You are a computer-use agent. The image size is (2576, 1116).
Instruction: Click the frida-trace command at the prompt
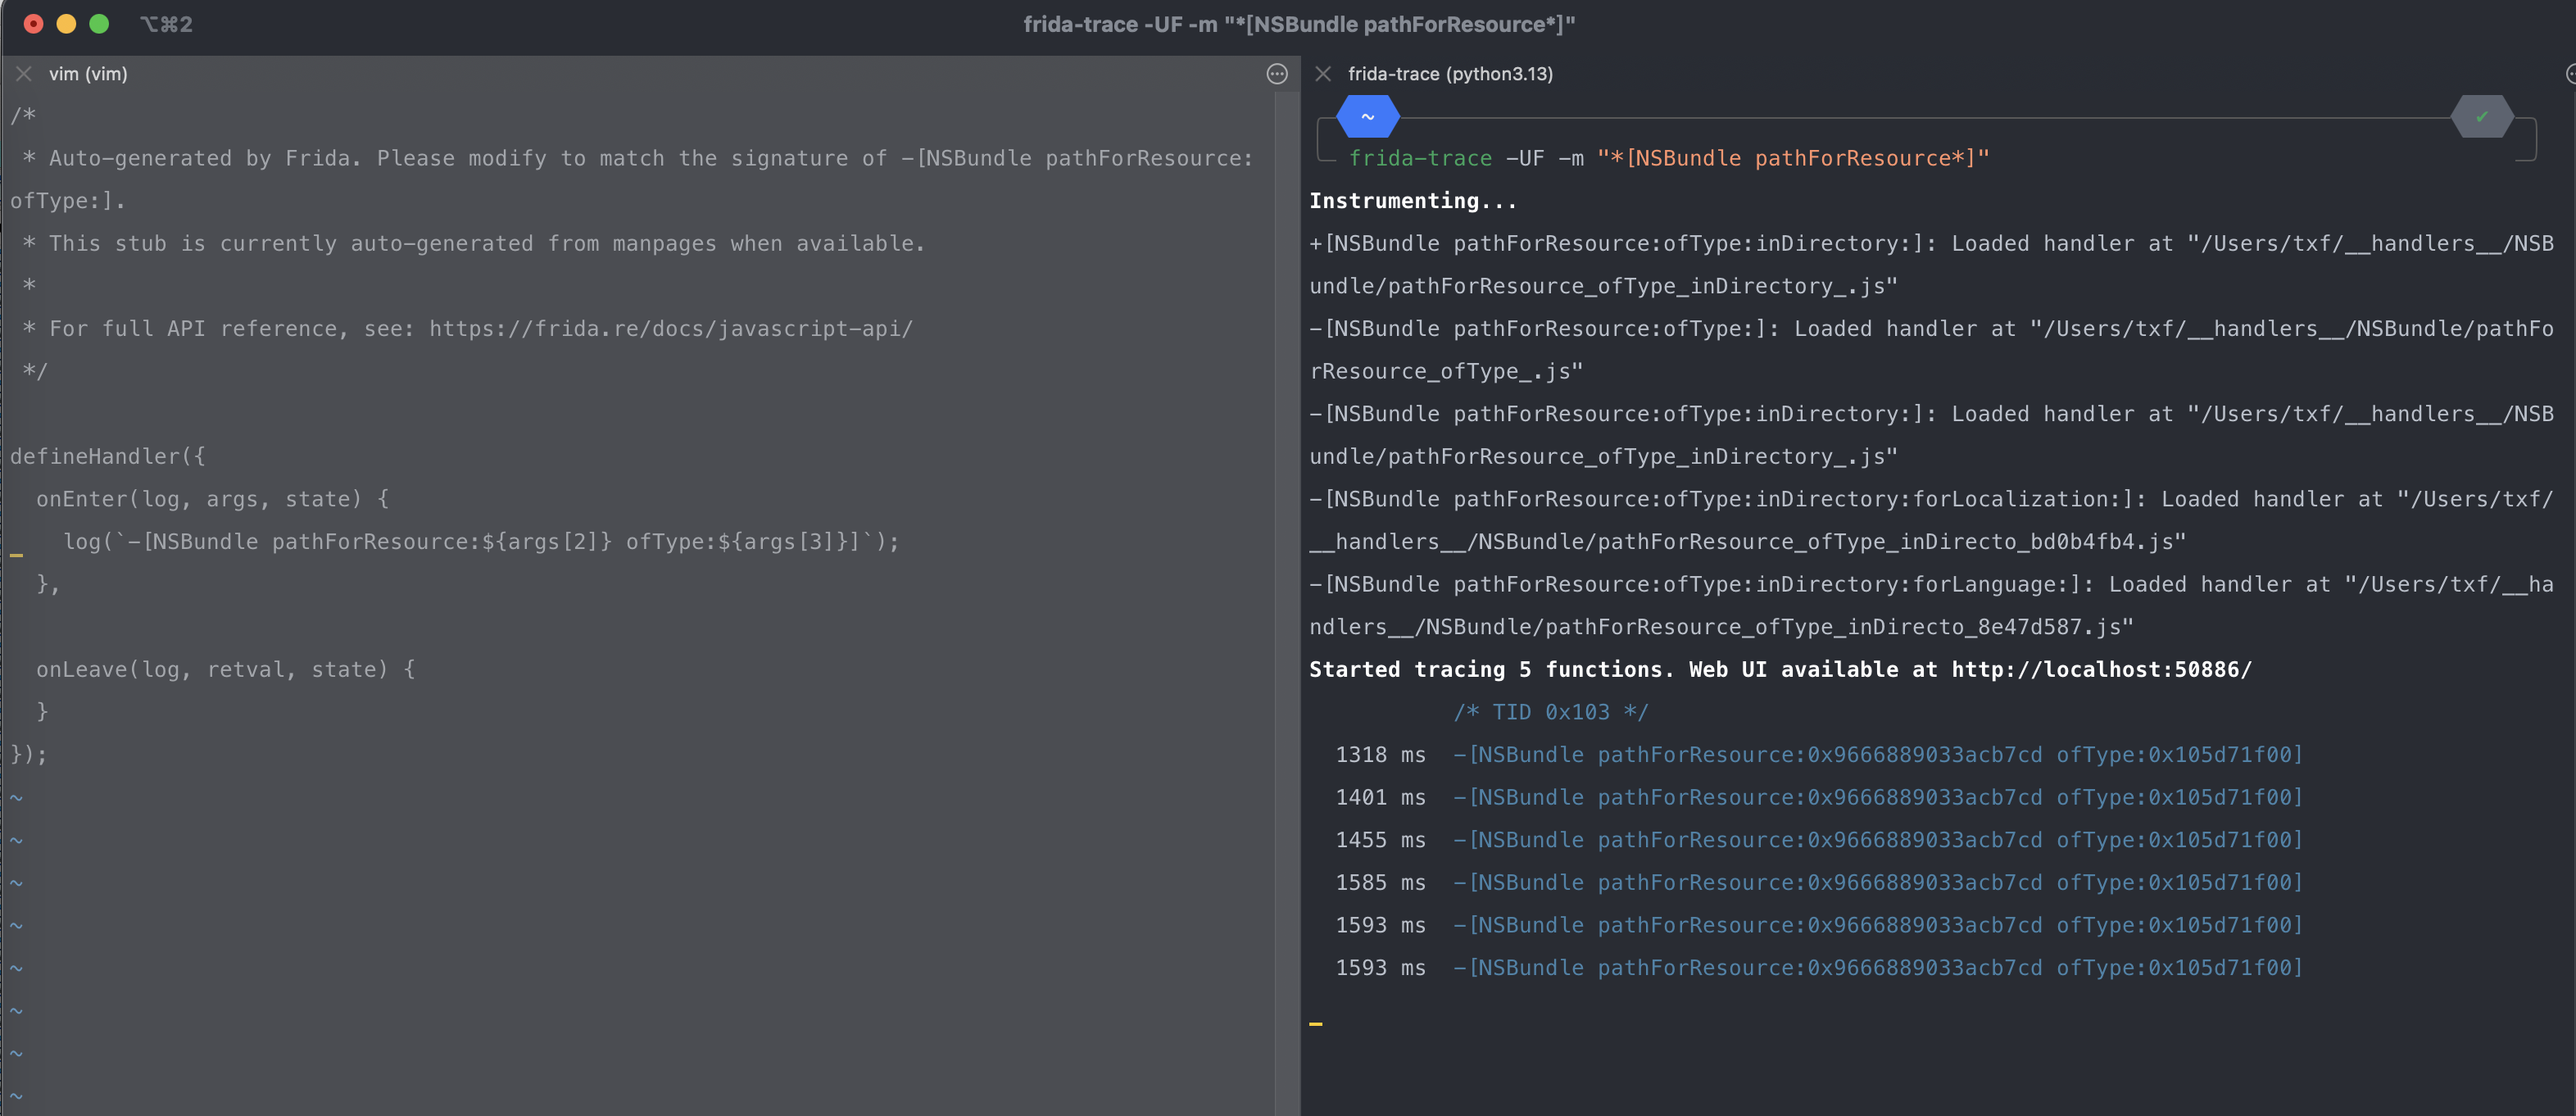(x=1669, y=158)
